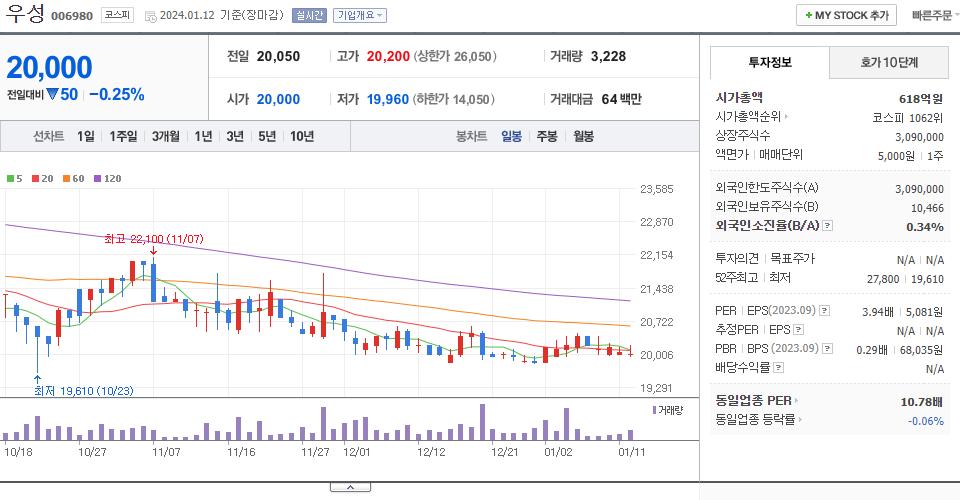The height and width of the screenshot is (500, 960).
Task: Open help icon beside PER EPS(2023.09)
Action: click(825, 311)
